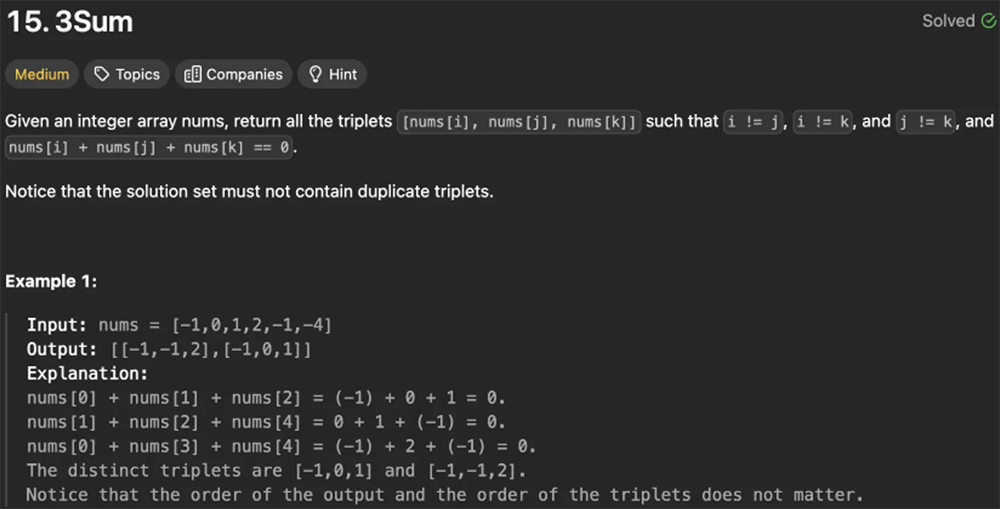The width and height of the screenshot is (1000, 509).
Task: Click the duplicate triplets notice sentence
Action: coord(249,190)
